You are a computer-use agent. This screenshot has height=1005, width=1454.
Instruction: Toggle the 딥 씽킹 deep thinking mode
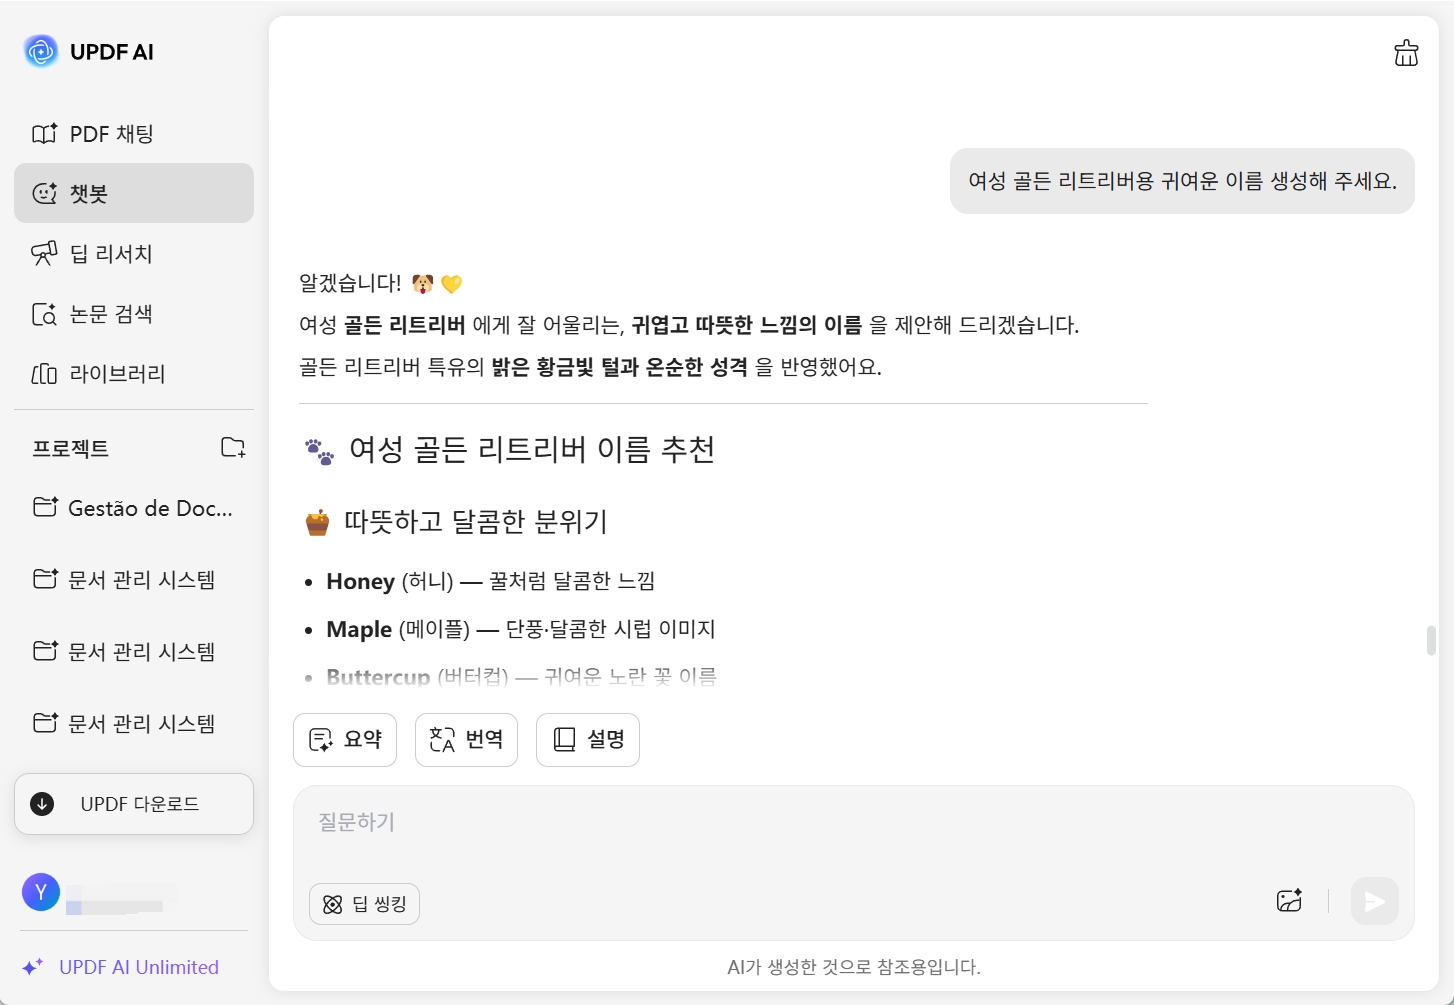coord(364,904)
